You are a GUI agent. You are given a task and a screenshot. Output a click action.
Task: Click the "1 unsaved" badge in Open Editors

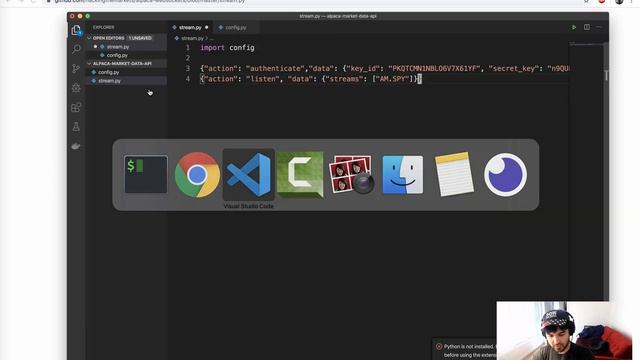[140, 38]
